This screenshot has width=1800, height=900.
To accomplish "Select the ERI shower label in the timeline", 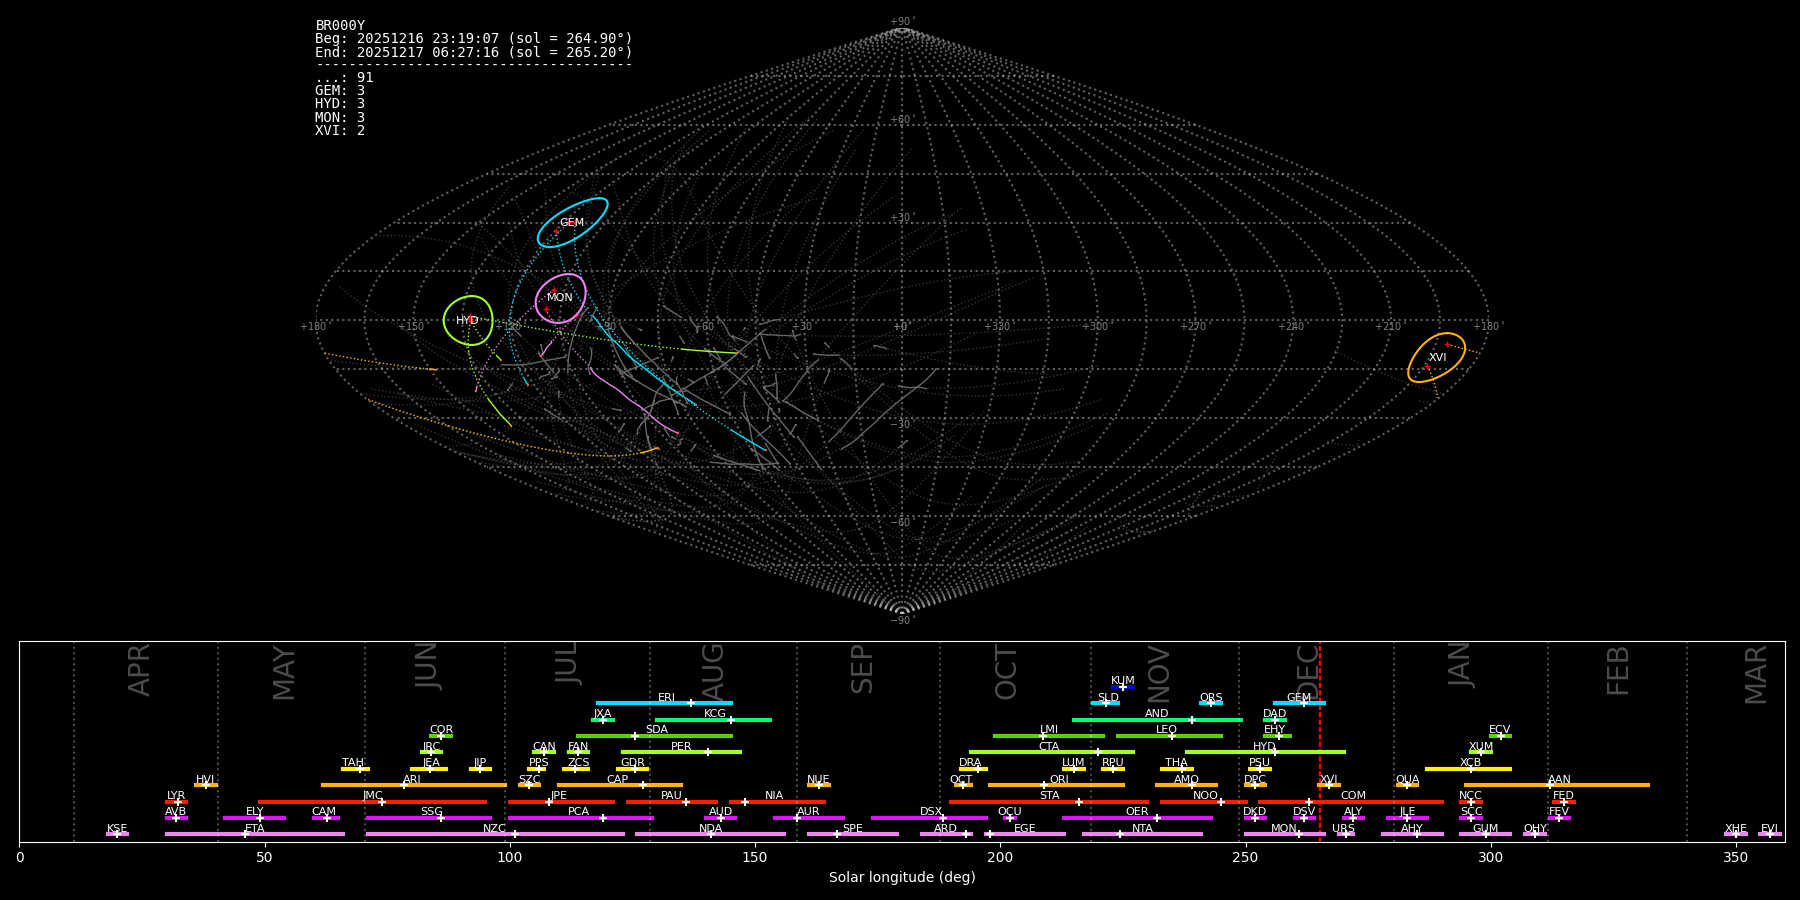I will (x=666, y=698).
